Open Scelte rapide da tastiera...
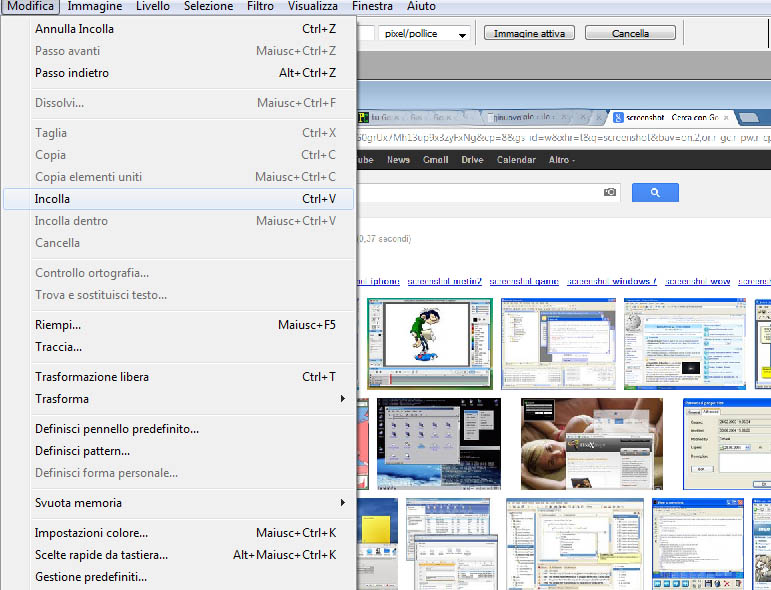 pos(179,555)
